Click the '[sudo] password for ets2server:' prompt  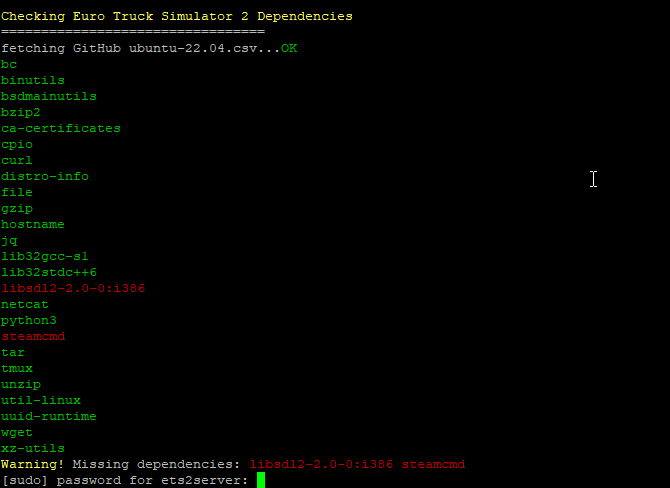click(125, 480)
